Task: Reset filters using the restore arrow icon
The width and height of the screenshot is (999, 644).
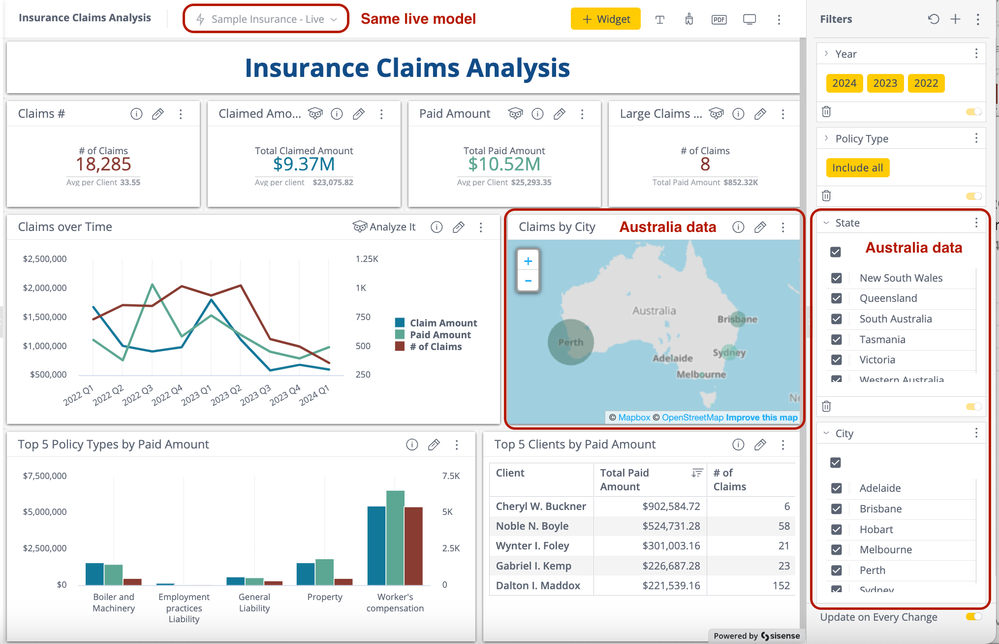Action: pyautogui.click(x=933, y=19)
